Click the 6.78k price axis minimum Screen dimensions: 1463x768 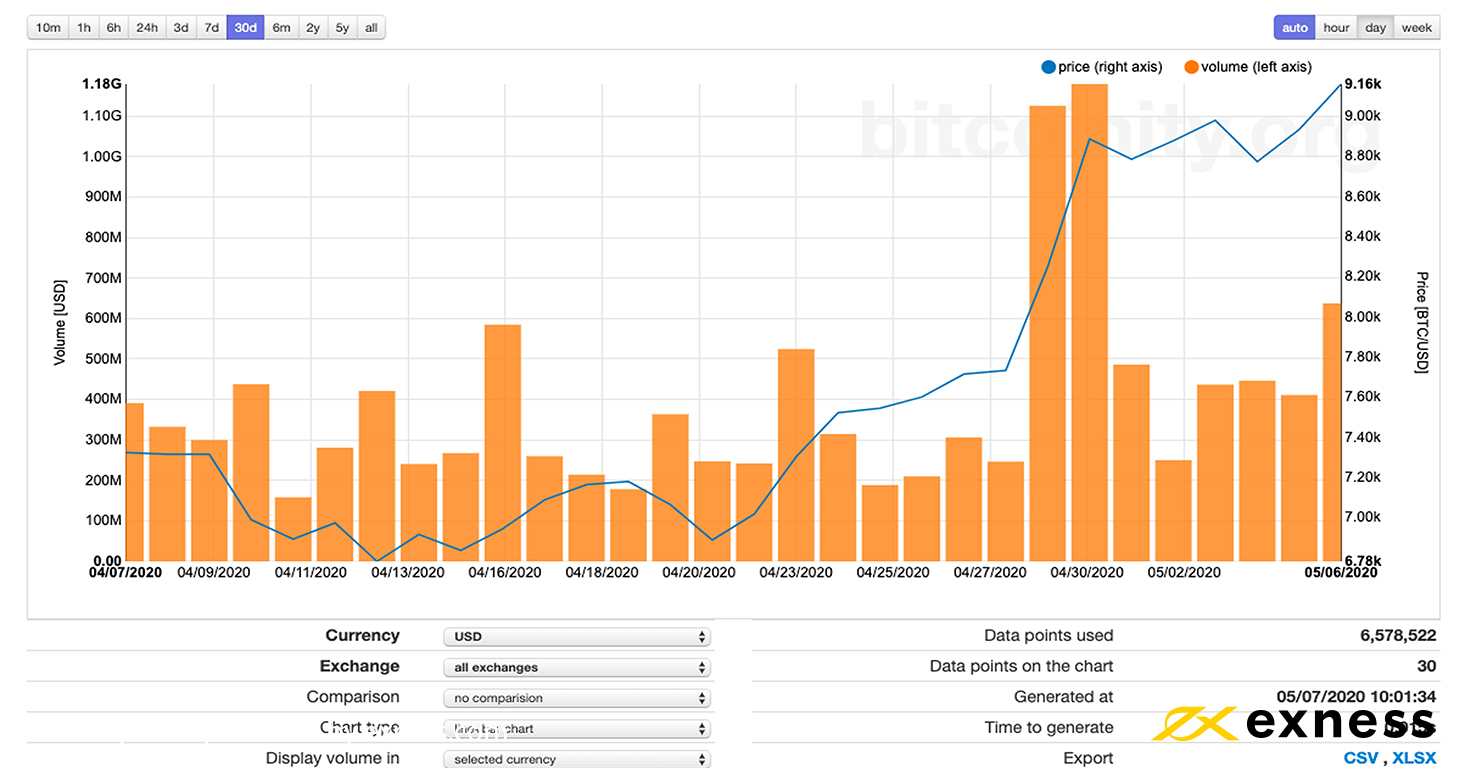pos(1362,559)
